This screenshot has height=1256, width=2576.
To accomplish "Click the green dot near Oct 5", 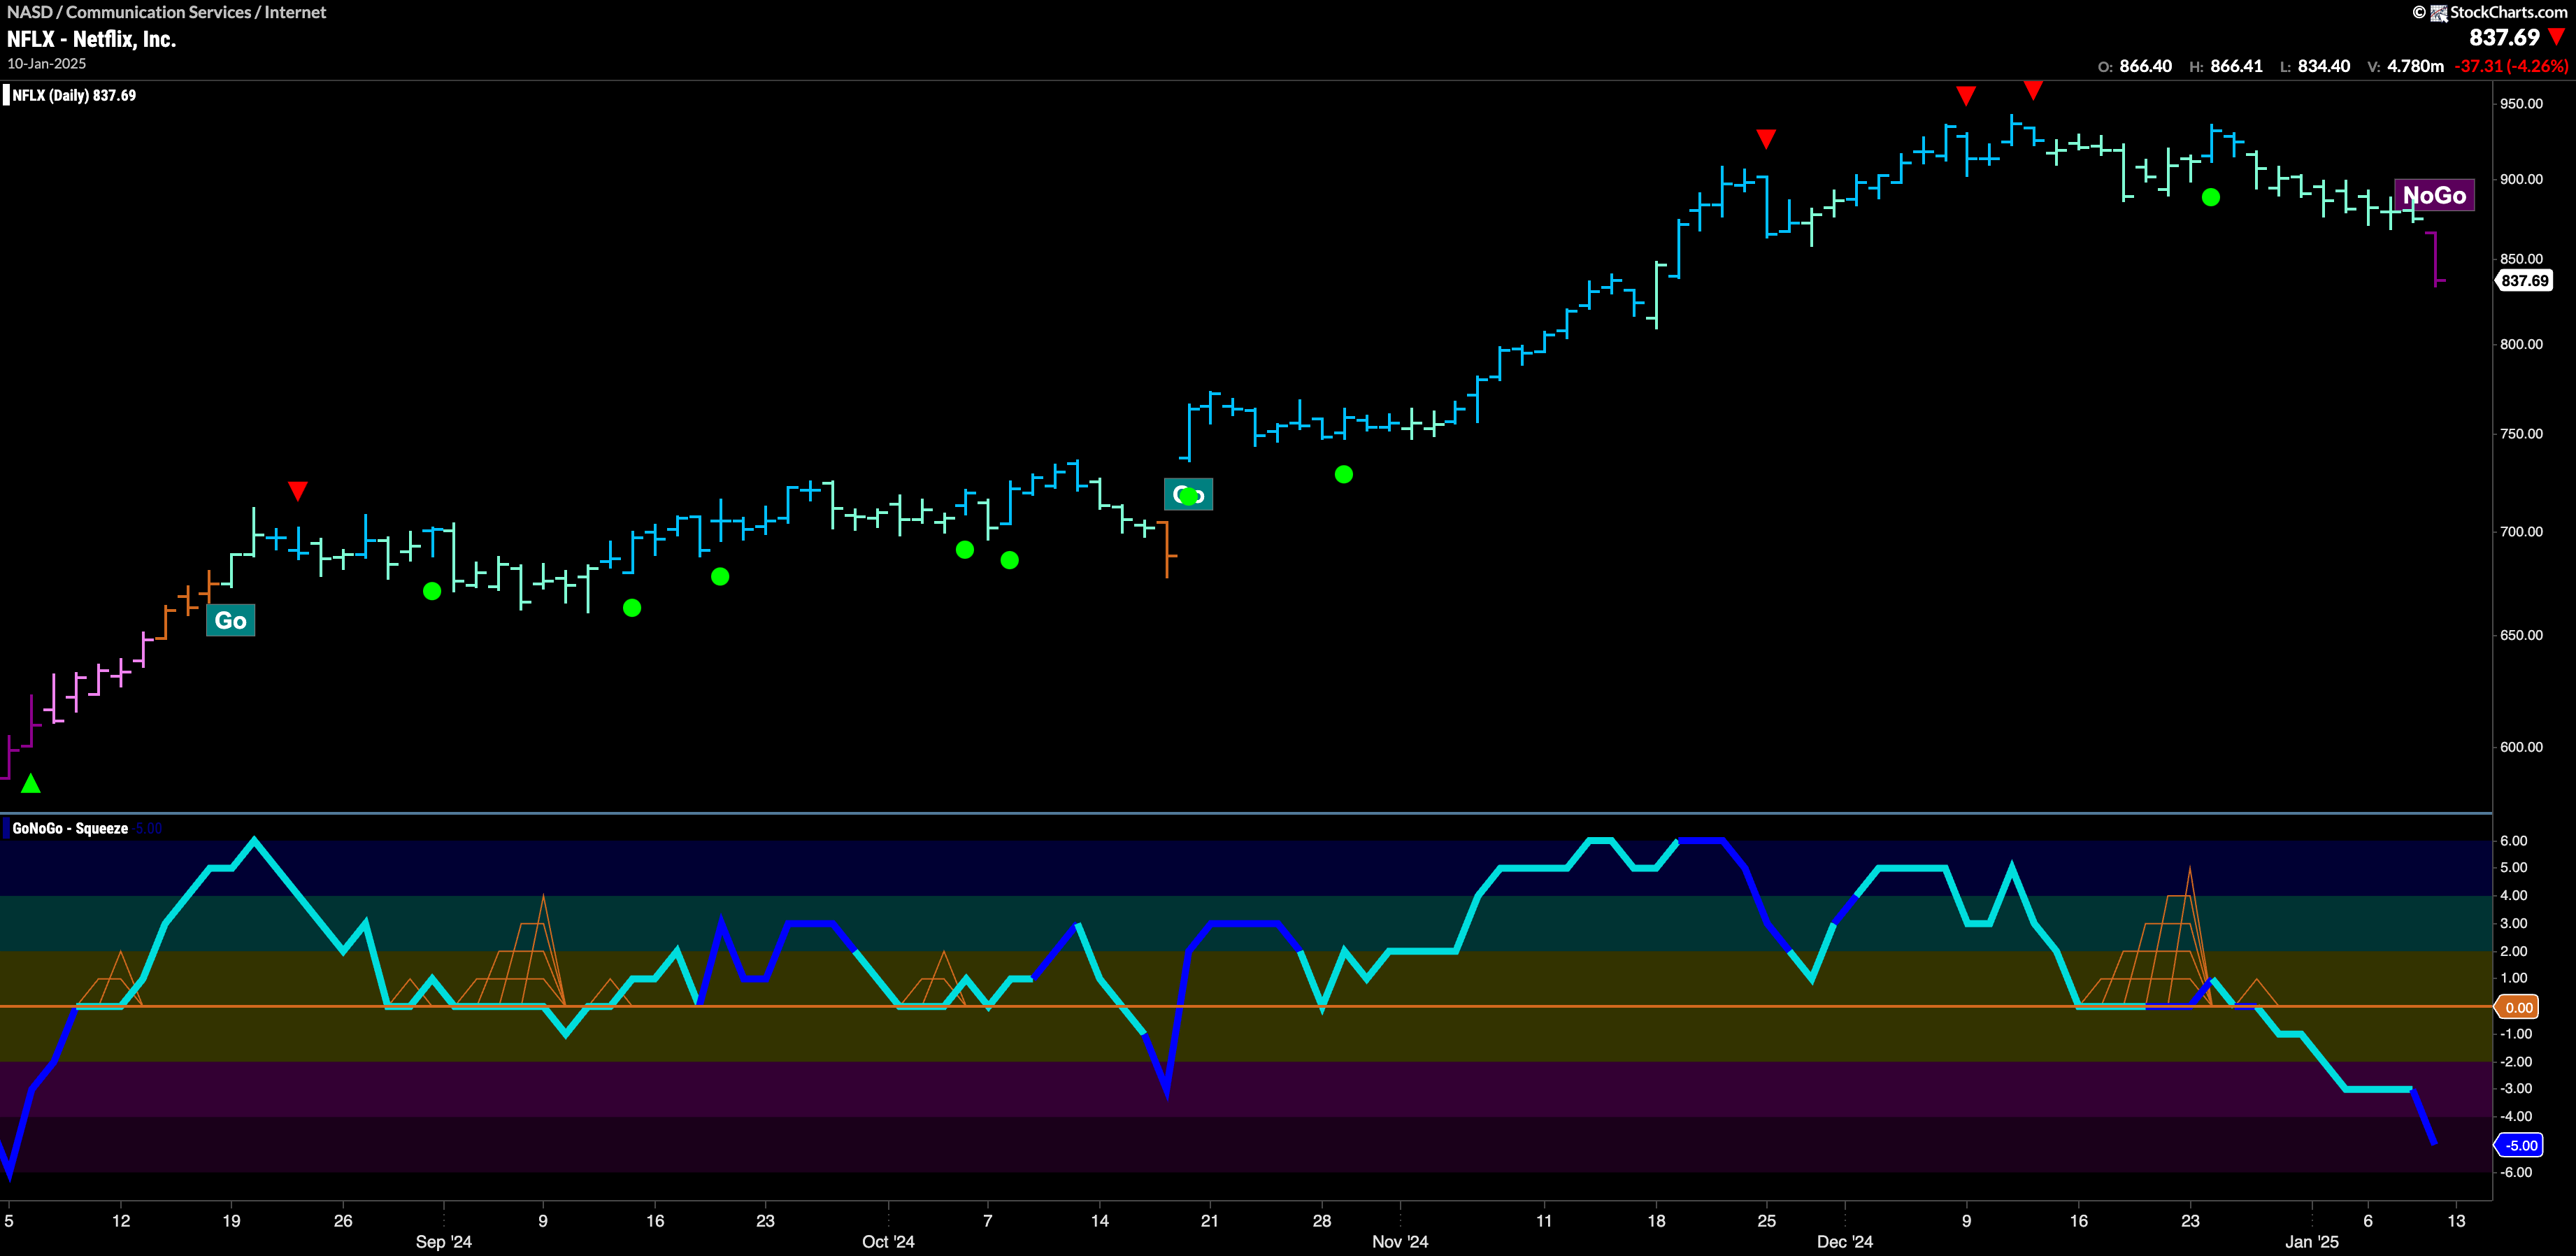I will (965, 549).
